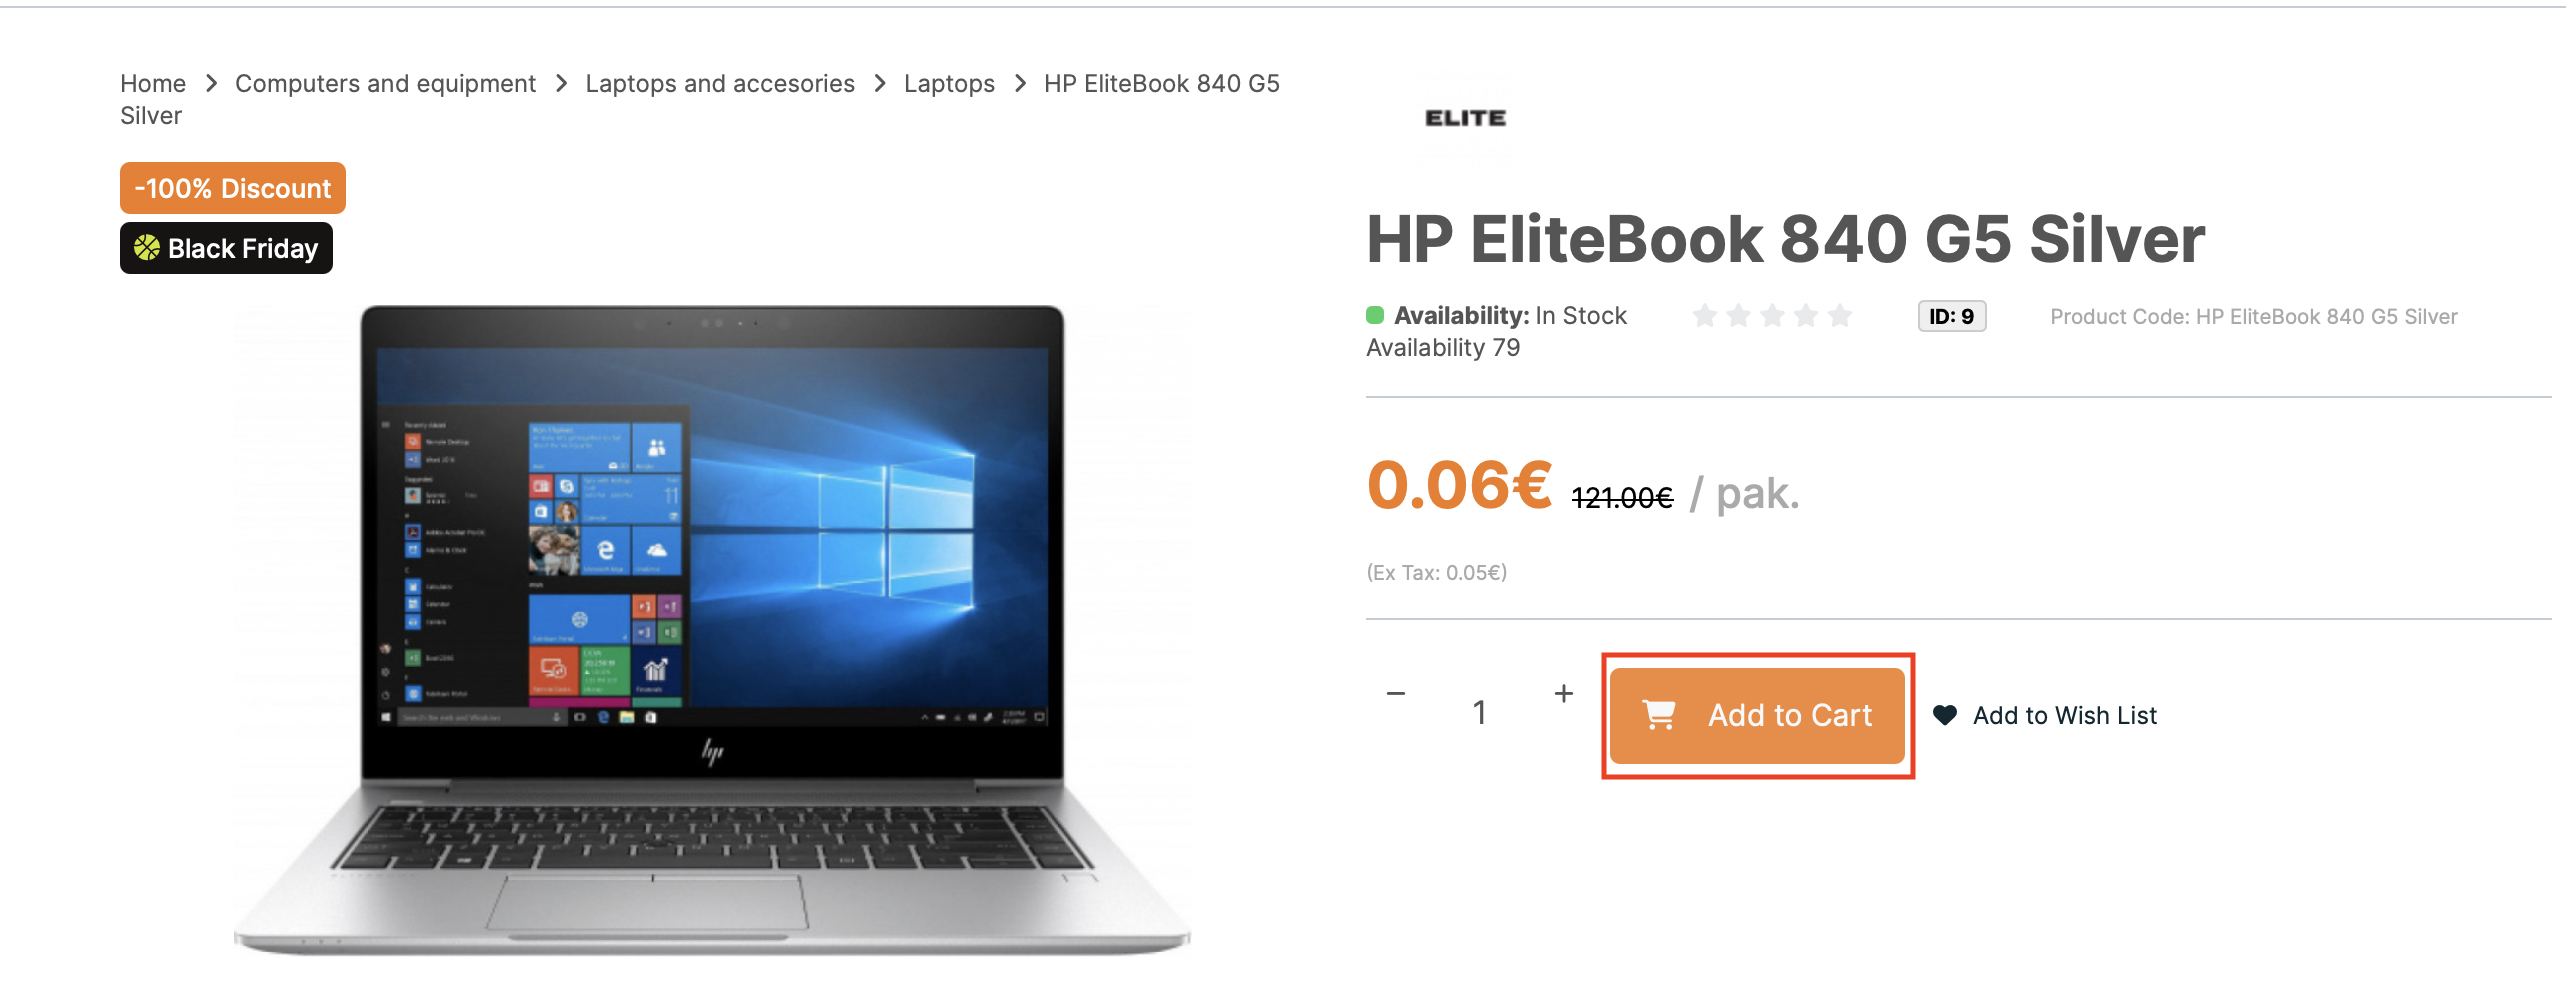Image resolution: width=2566 pixels, height=984 pixels.
Task: Click the ELITE brand logo
Action: [x=1465, y=118]
